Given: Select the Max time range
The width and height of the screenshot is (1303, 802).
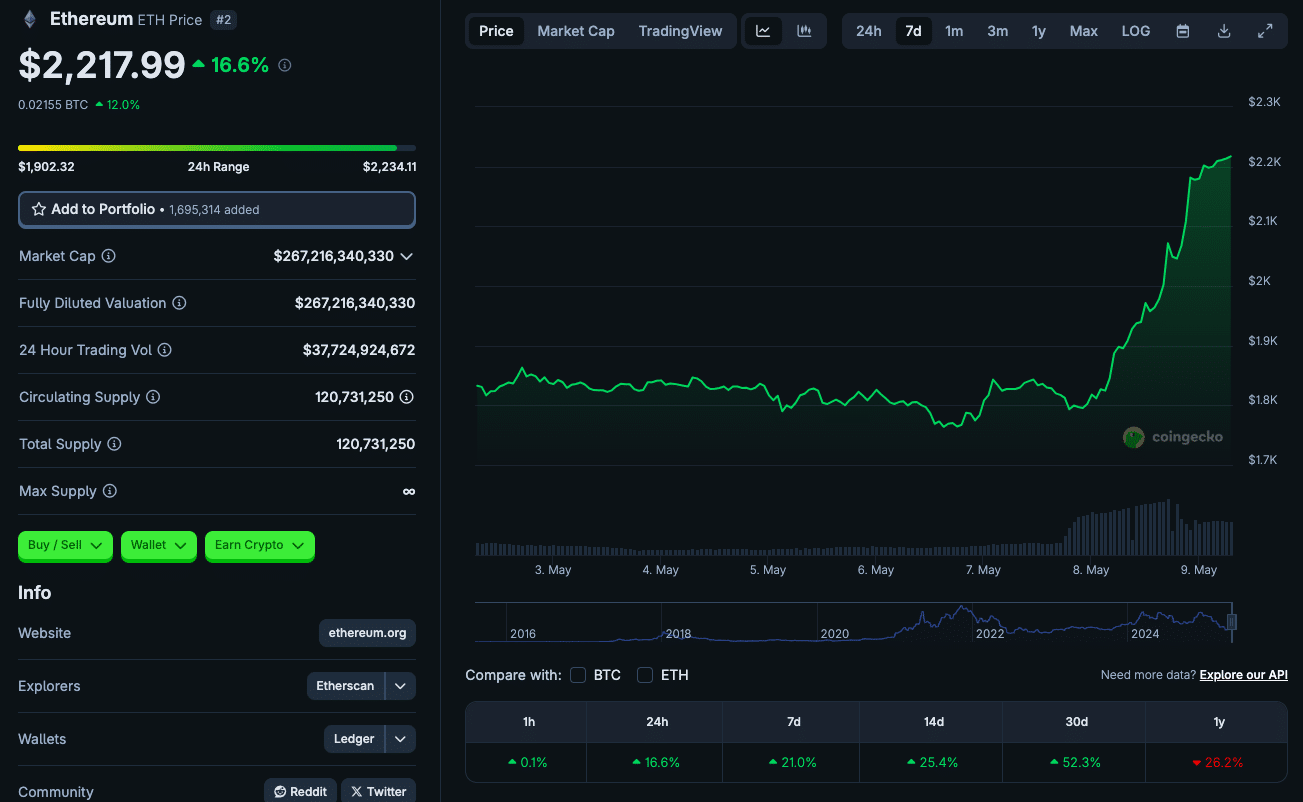Looking at the screenshot, I should (1084, 31).
